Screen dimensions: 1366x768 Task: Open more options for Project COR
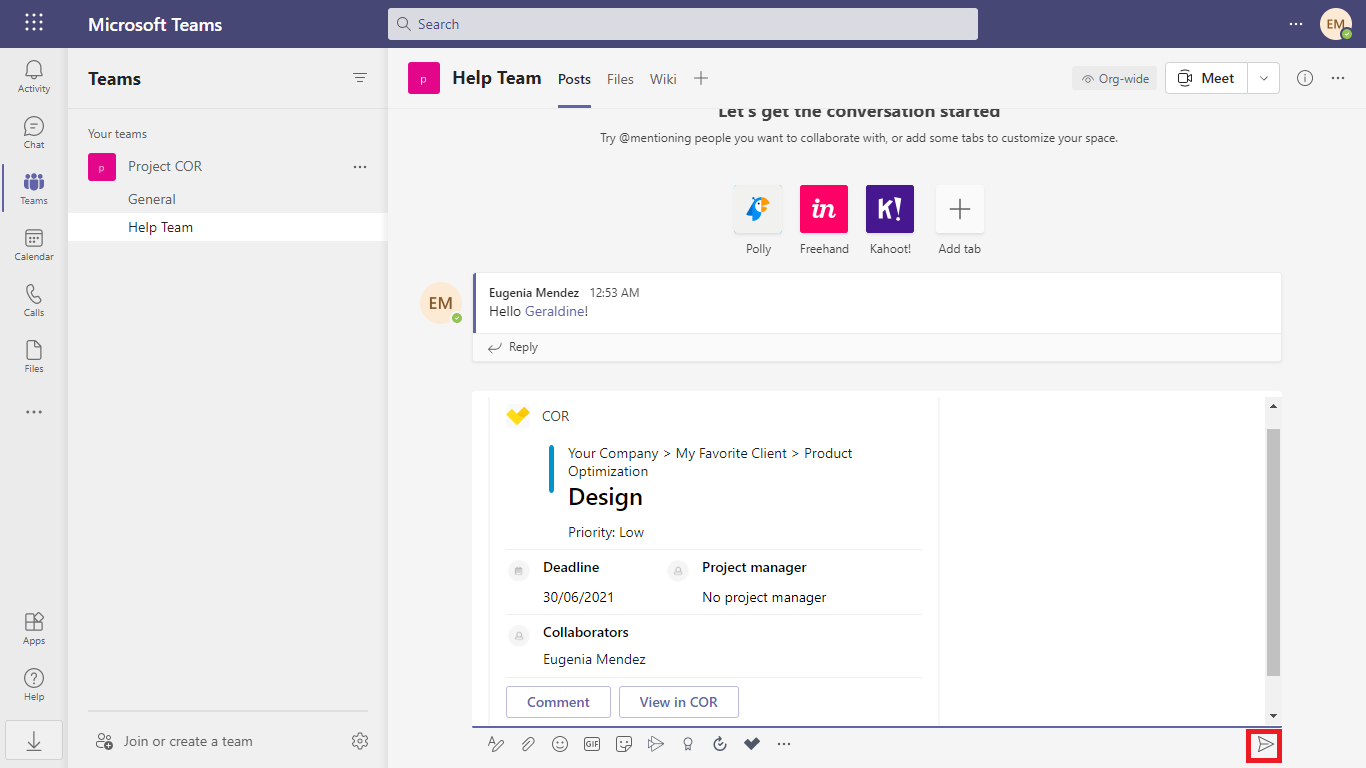tap(360, 167)
